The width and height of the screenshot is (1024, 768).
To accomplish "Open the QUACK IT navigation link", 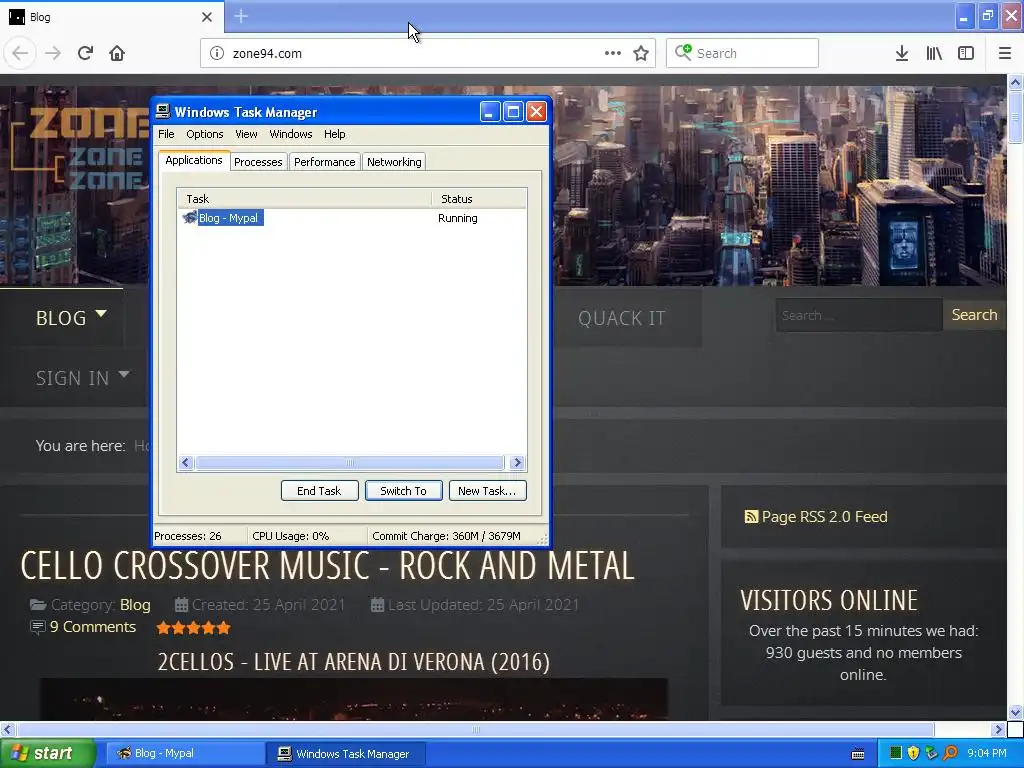I will coord(622,318).
